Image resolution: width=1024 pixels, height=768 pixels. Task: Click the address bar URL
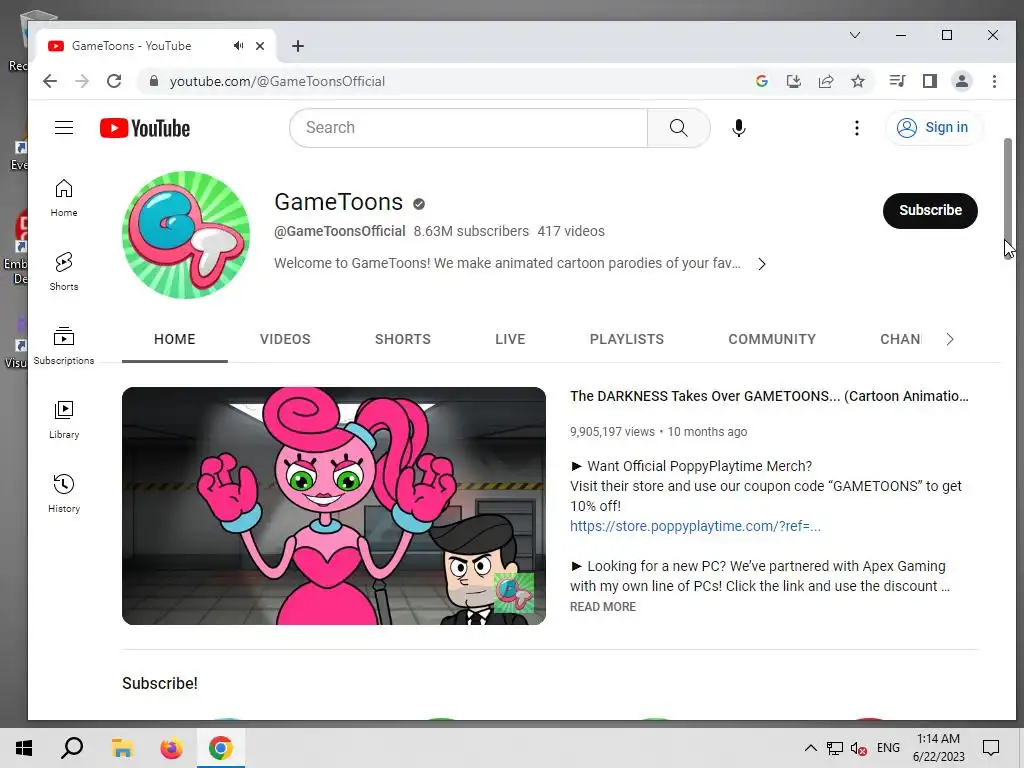[x=277, y=81]
